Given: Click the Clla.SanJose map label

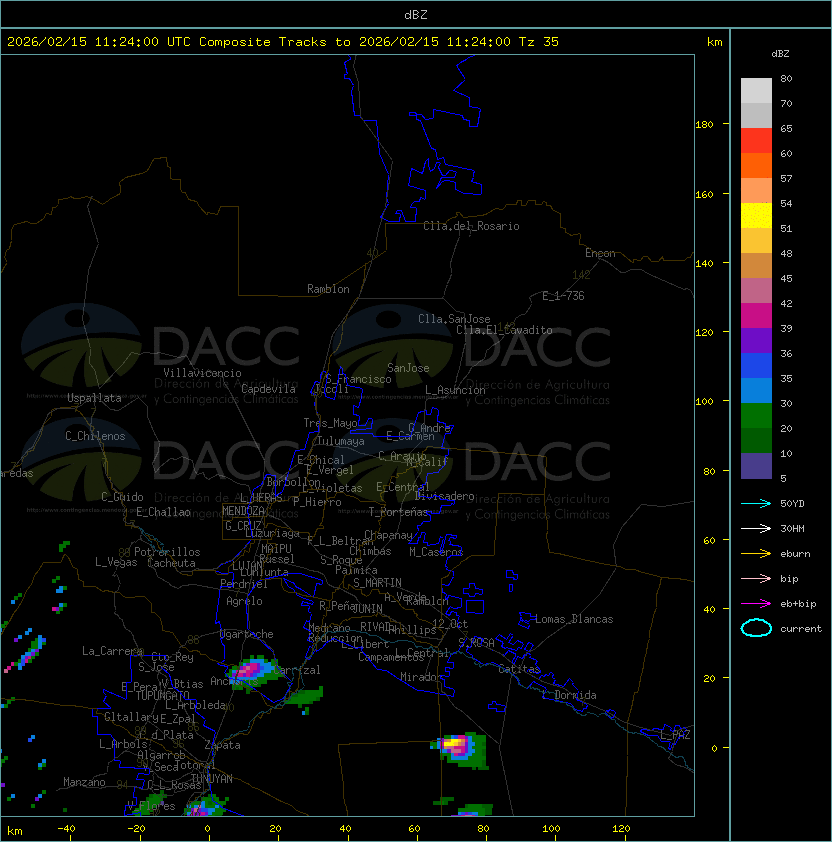Looking at the screenshot, I should 454,319.
